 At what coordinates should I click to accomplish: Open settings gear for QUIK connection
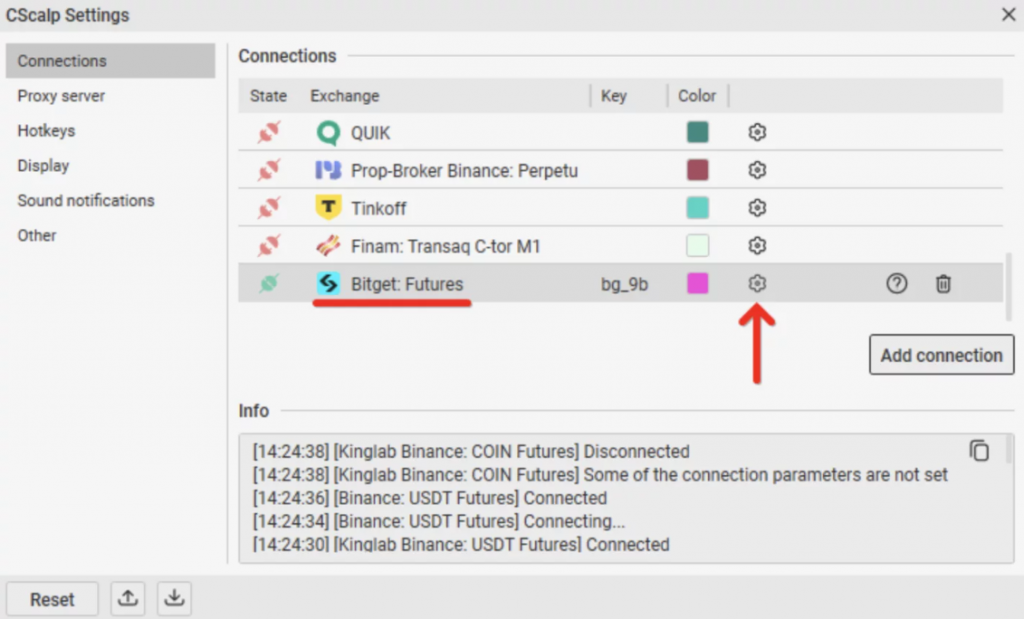pyautogui.click(x=757, y=132)
